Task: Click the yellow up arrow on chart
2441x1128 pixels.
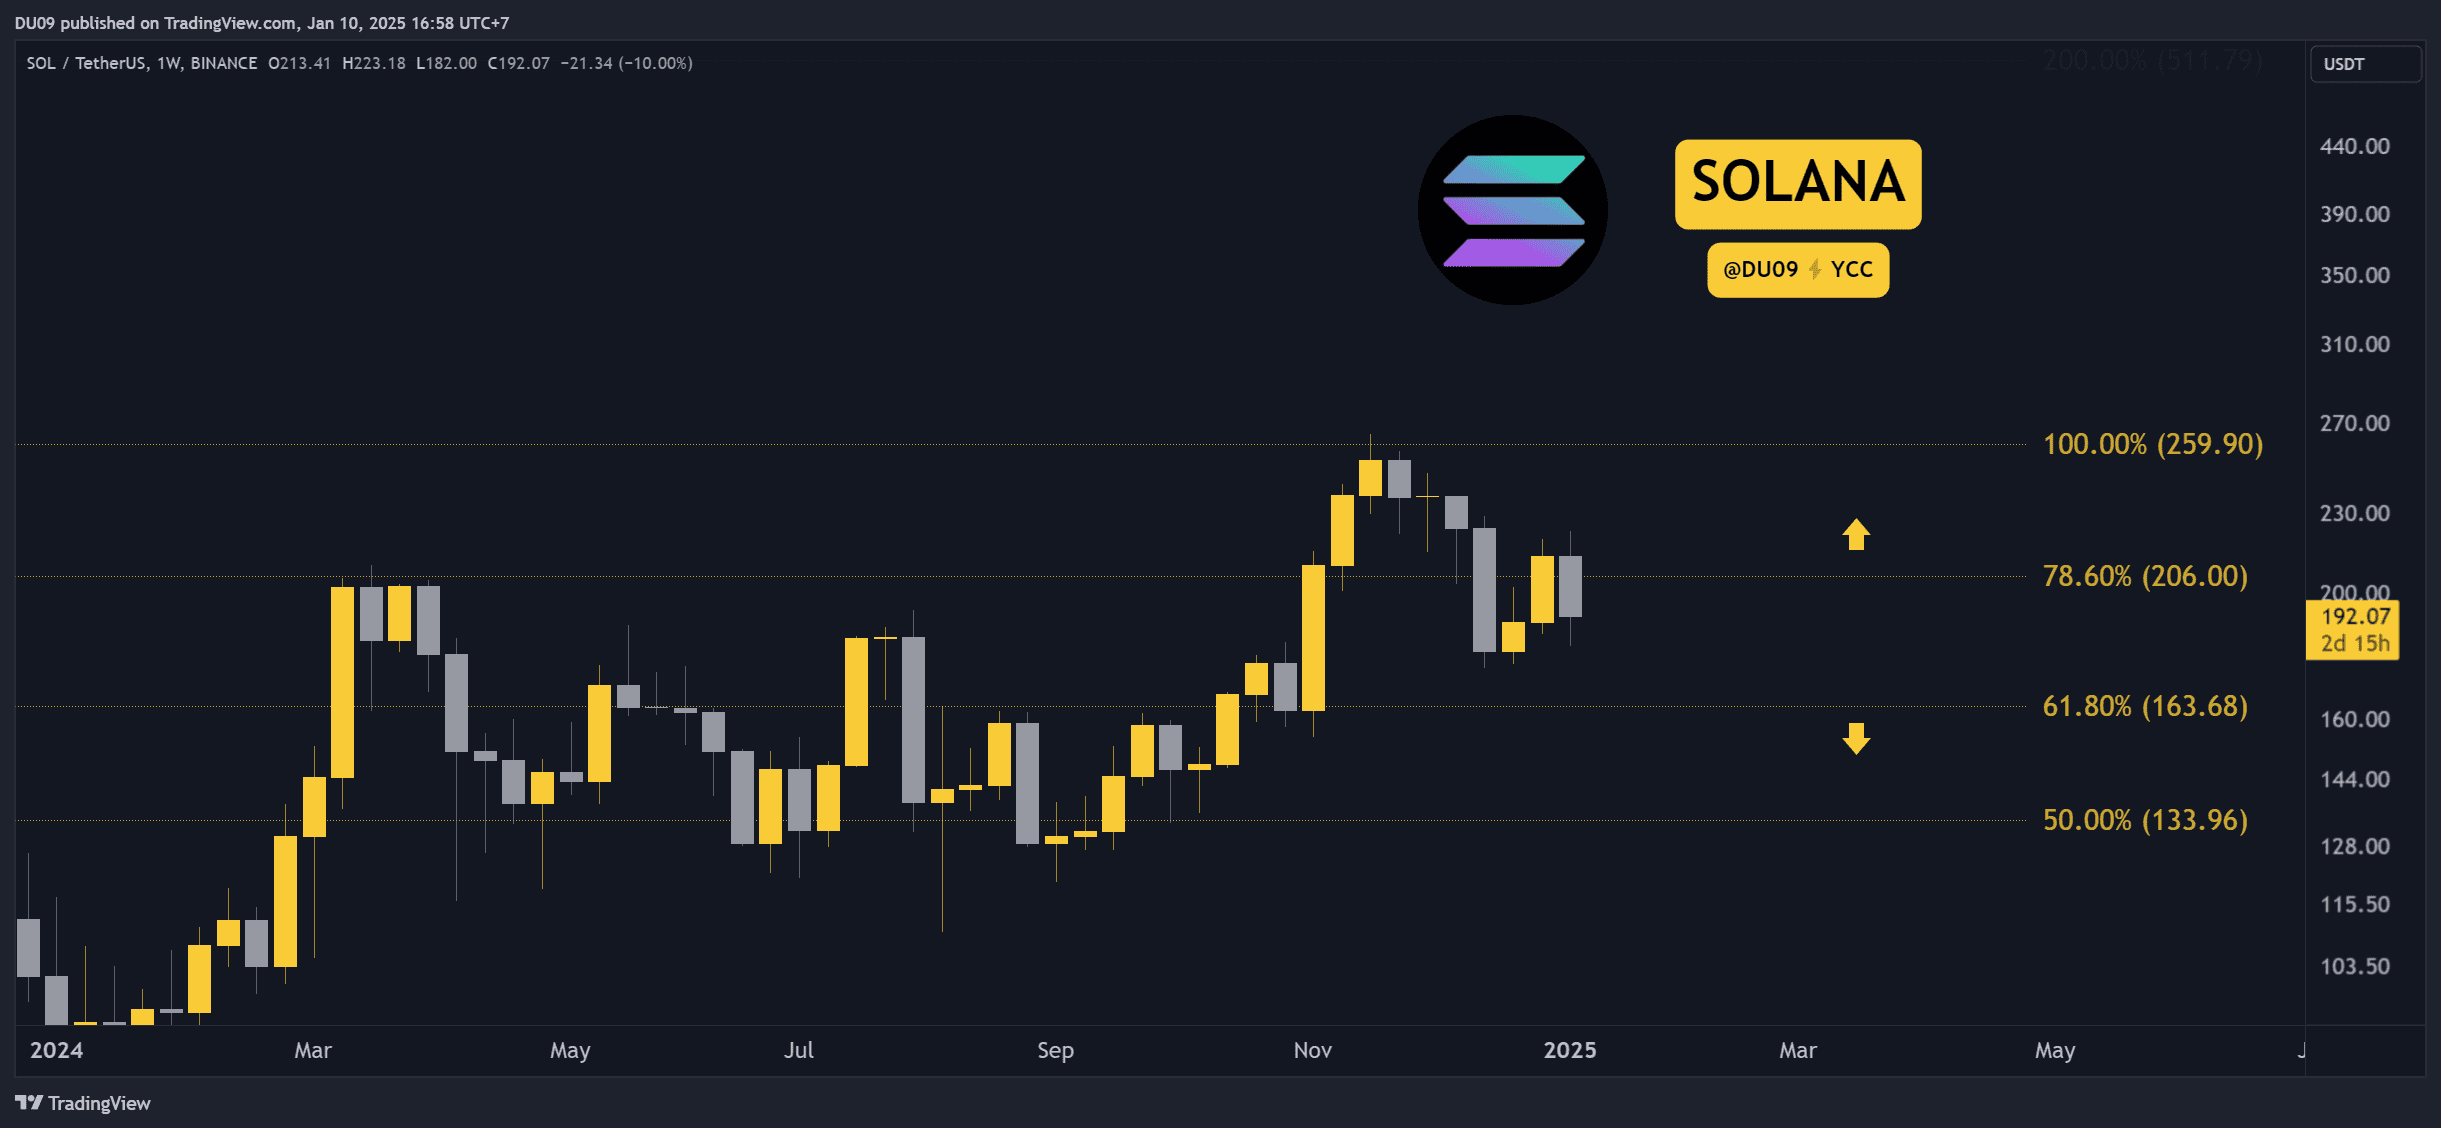Action: (x=1856, y=534)
